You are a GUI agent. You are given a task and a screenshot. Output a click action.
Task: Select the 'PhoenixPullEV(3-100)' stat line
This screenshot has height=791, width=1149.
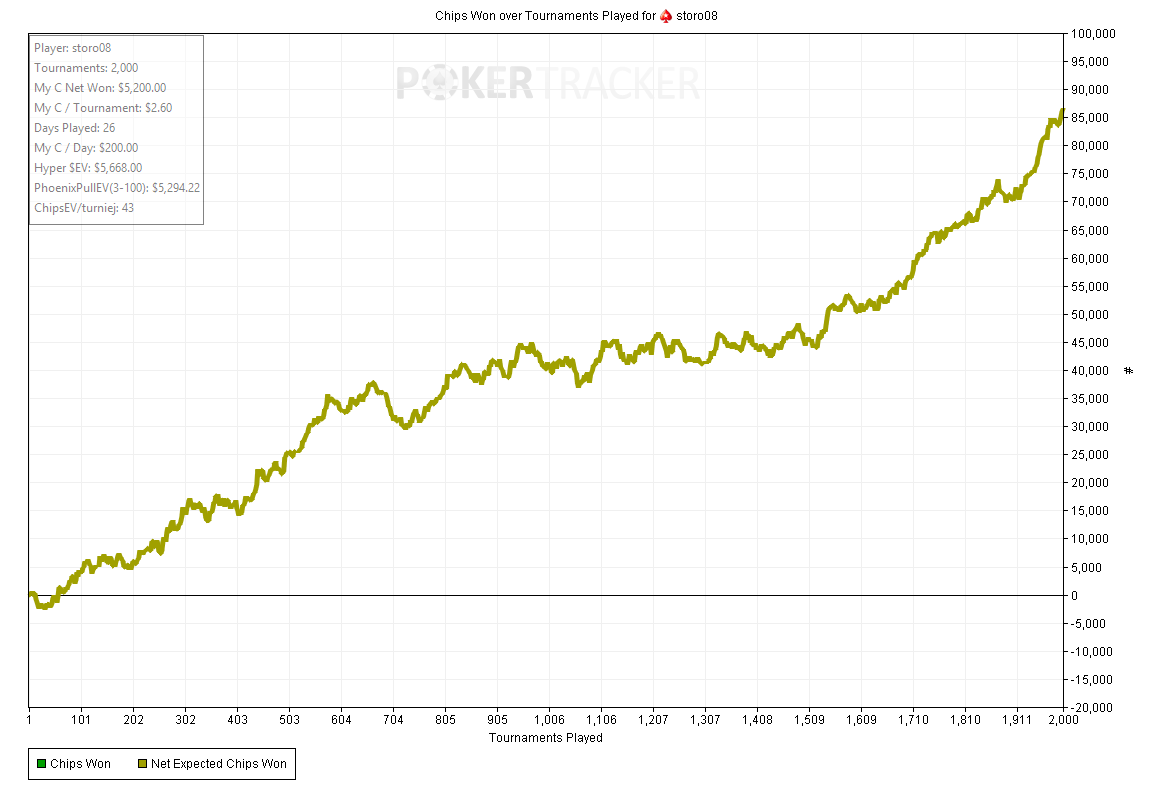point(118,188)
